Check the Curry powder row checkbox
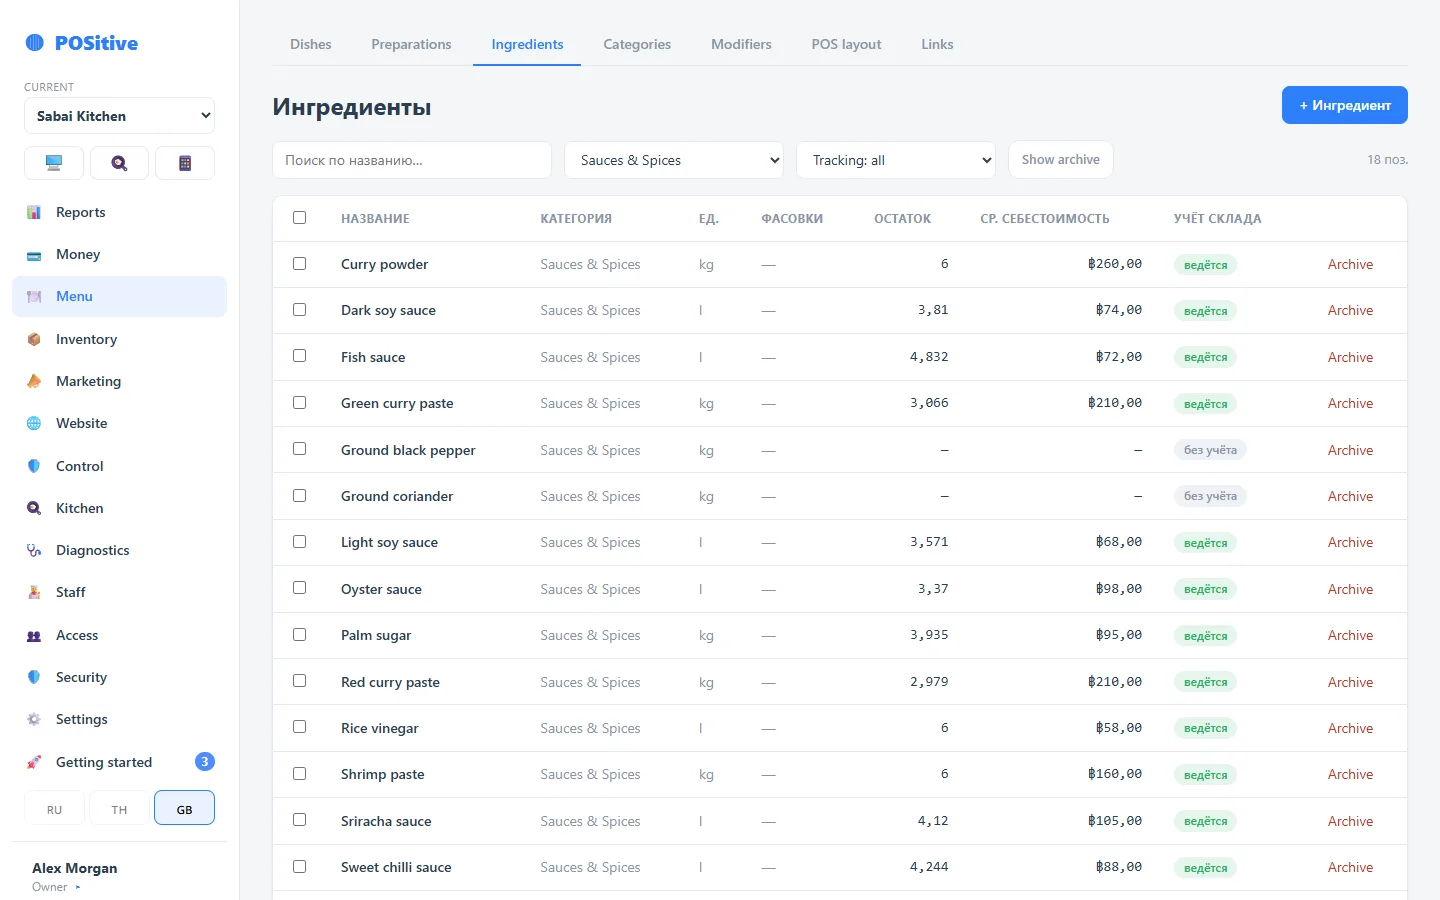This screenshot has height=900, width=1440. [299, 264]
